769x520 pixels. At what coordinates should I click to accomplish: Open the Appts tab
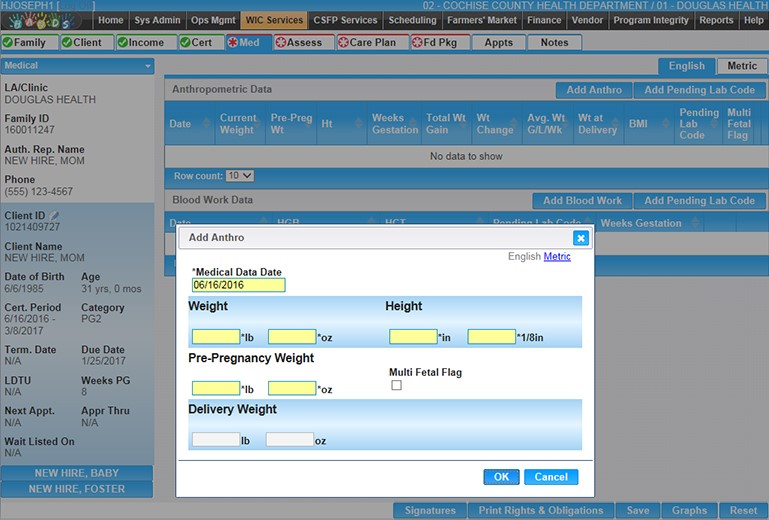click(498, 42)
